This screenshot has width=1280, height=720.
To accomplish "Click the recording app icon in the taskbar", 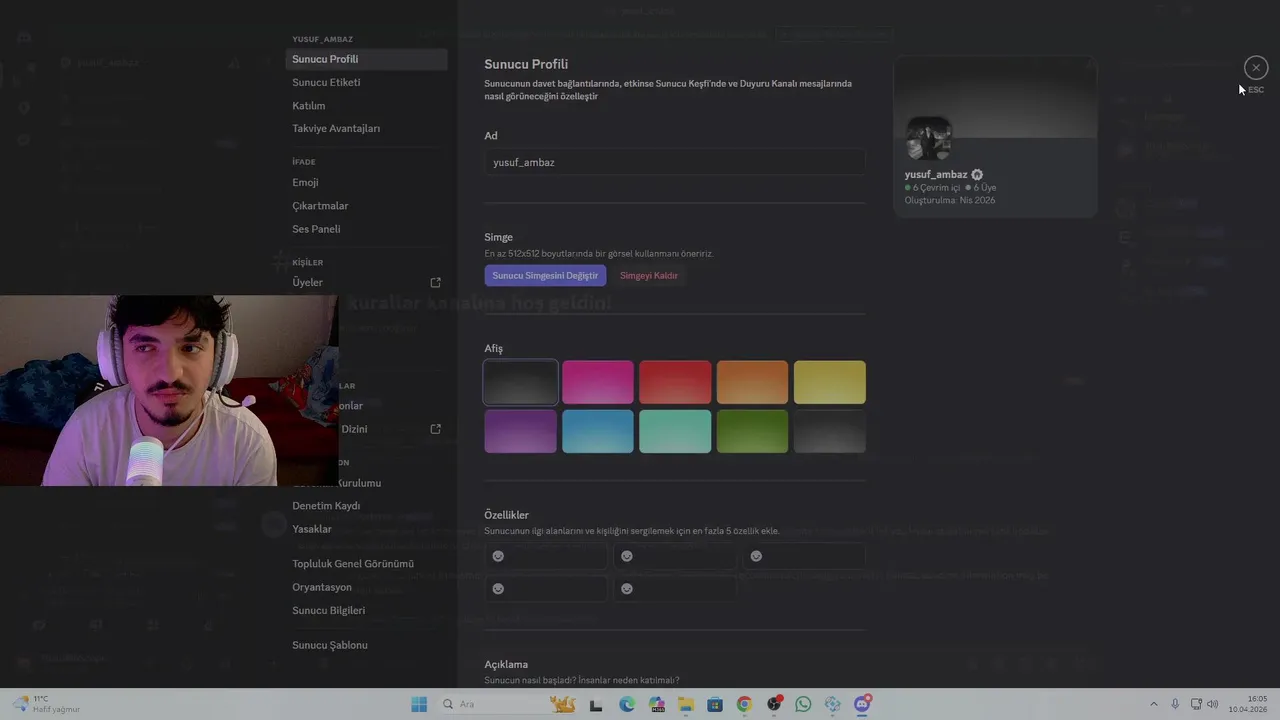I will click(x=774, y=704).
